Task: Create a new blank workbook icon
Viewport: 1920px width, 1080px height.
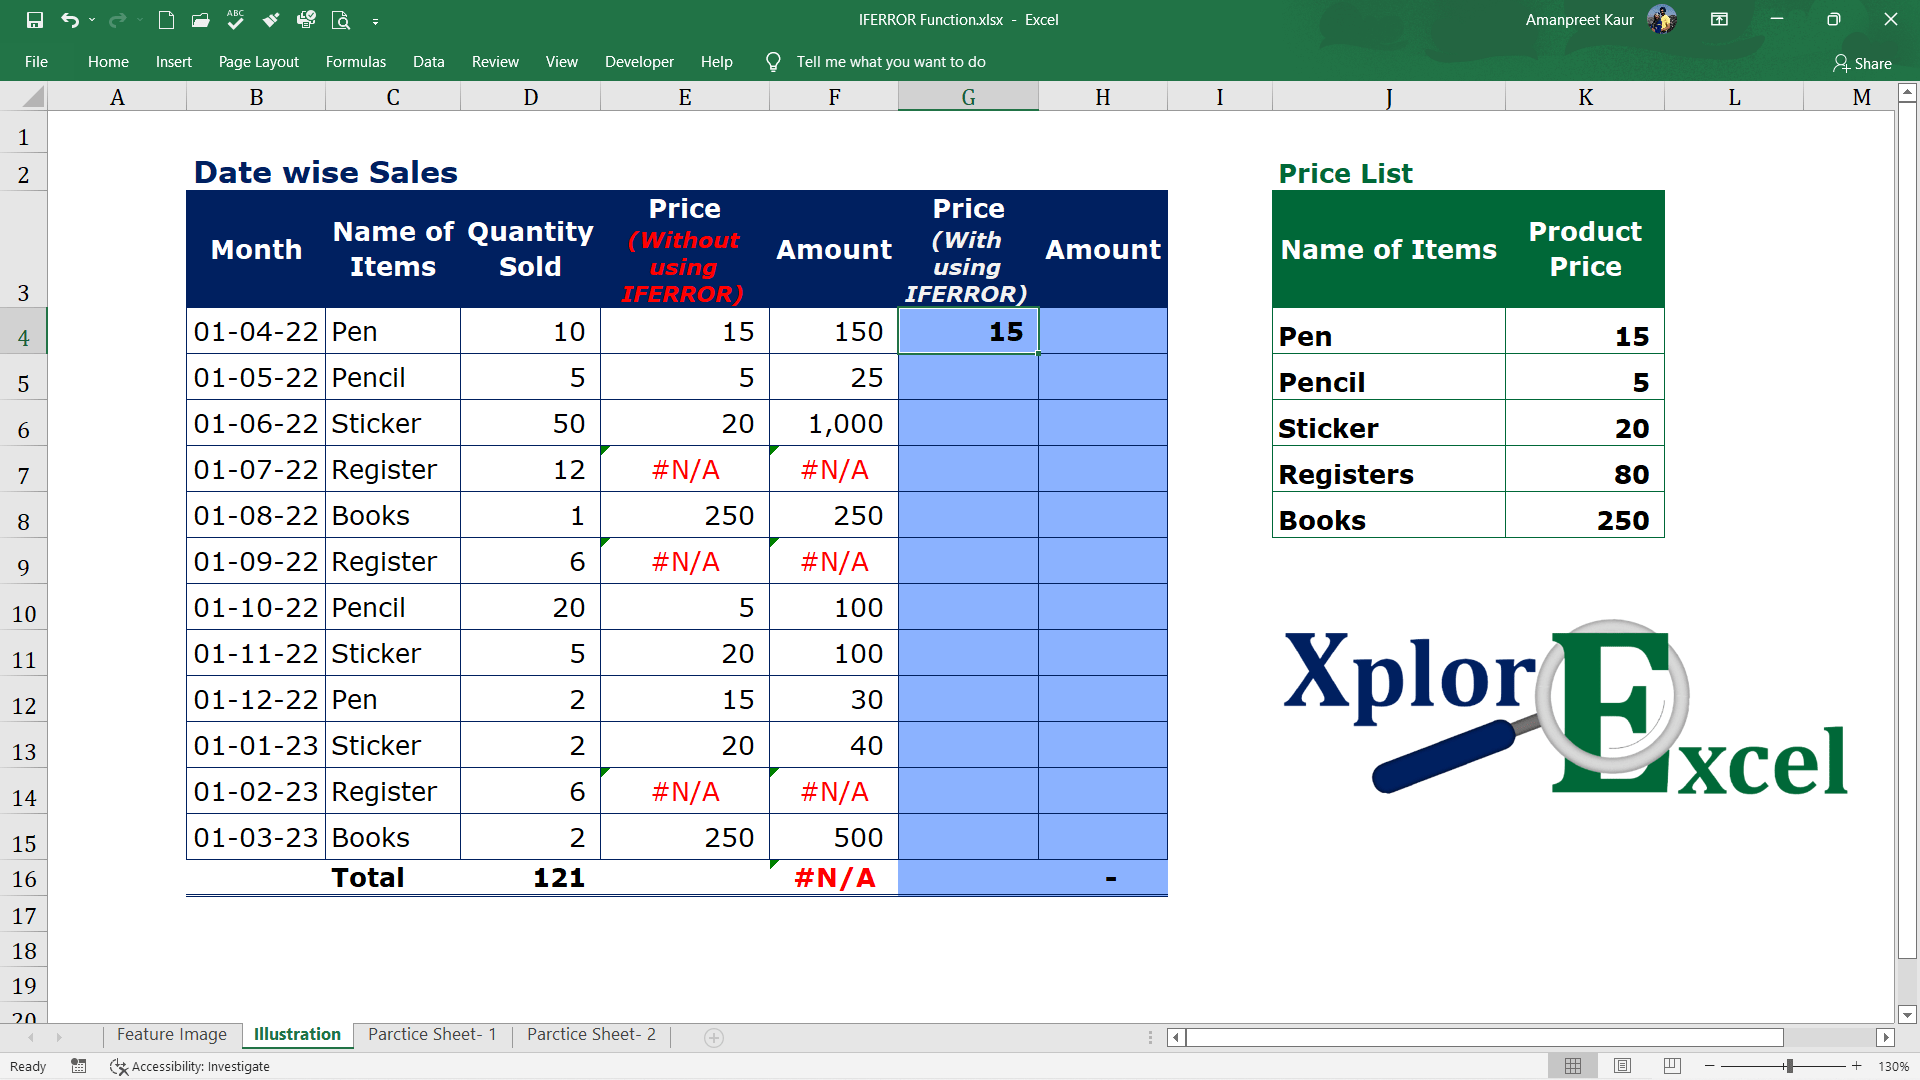Action: click(x=167, y=20)
